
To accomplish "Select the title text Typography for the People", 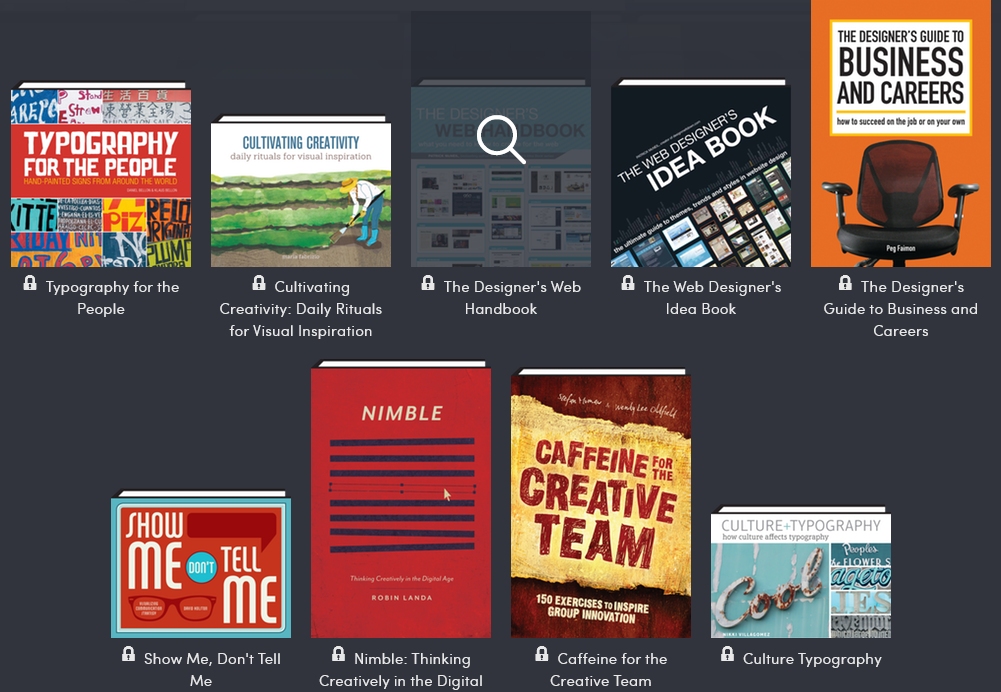I will (112, 298).
